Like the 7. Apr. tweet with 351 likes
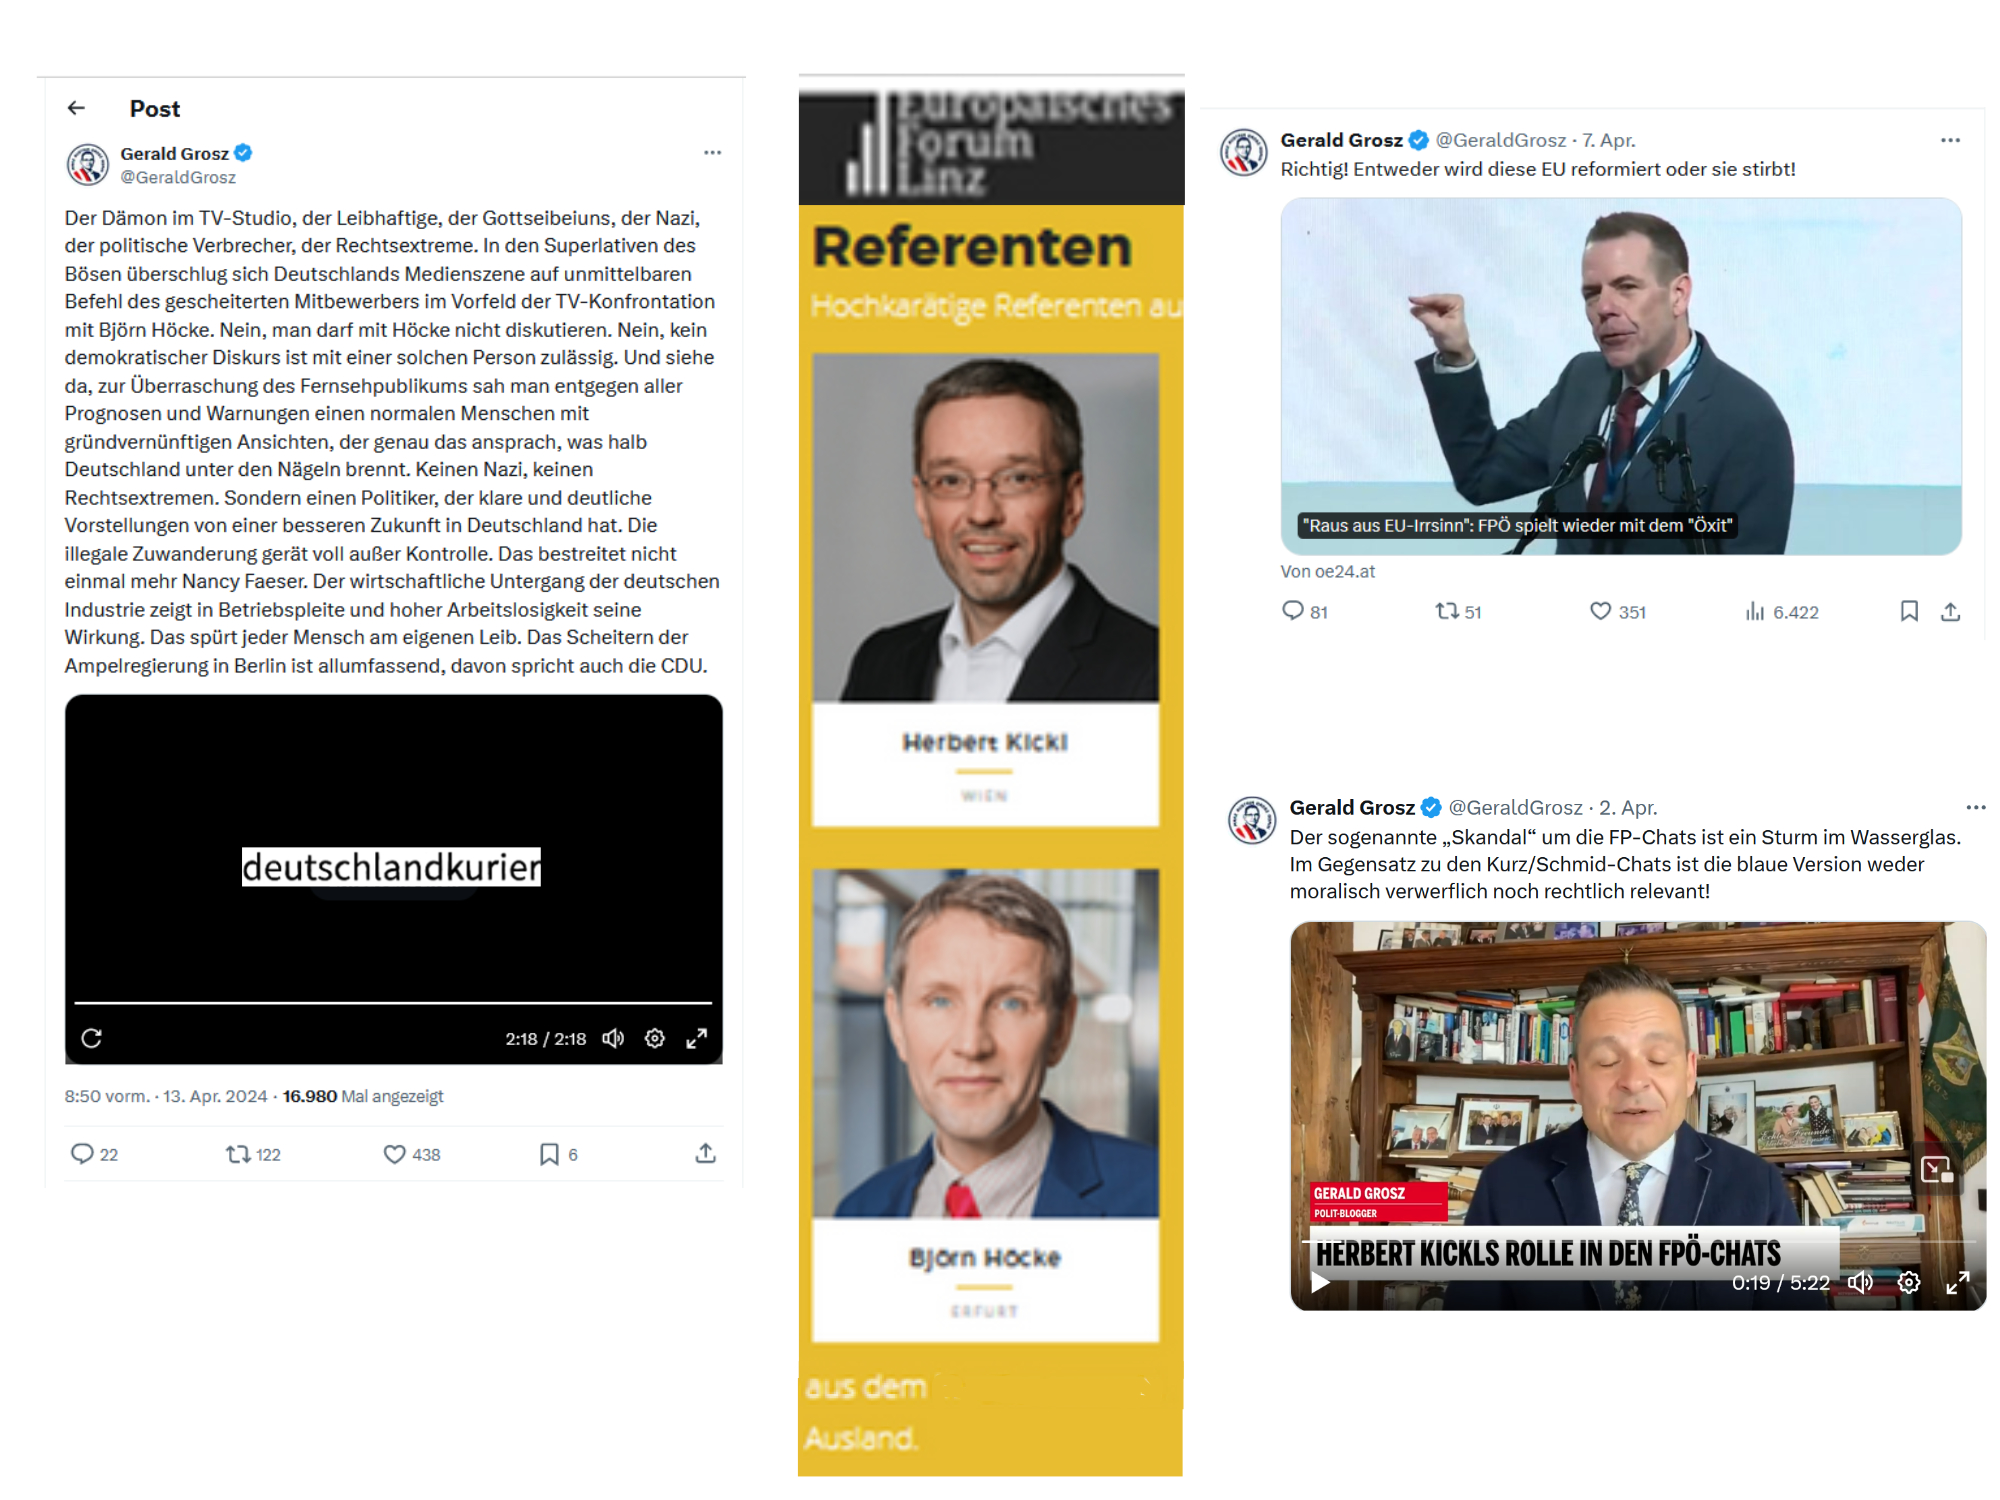This screenshot has height=1500, width=2000. coord(1617,612)
